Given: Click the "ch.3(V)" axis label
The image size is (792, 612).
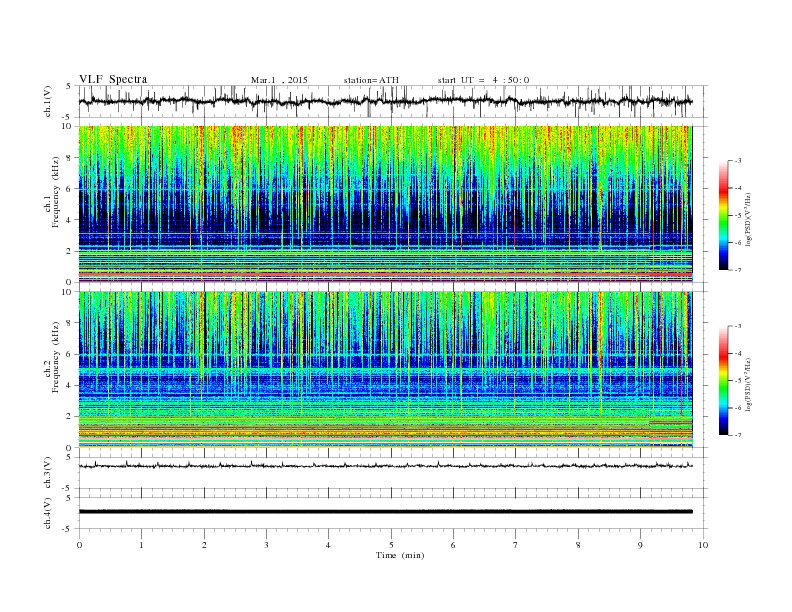Looking at the screenshot, I should pos(48,473).
